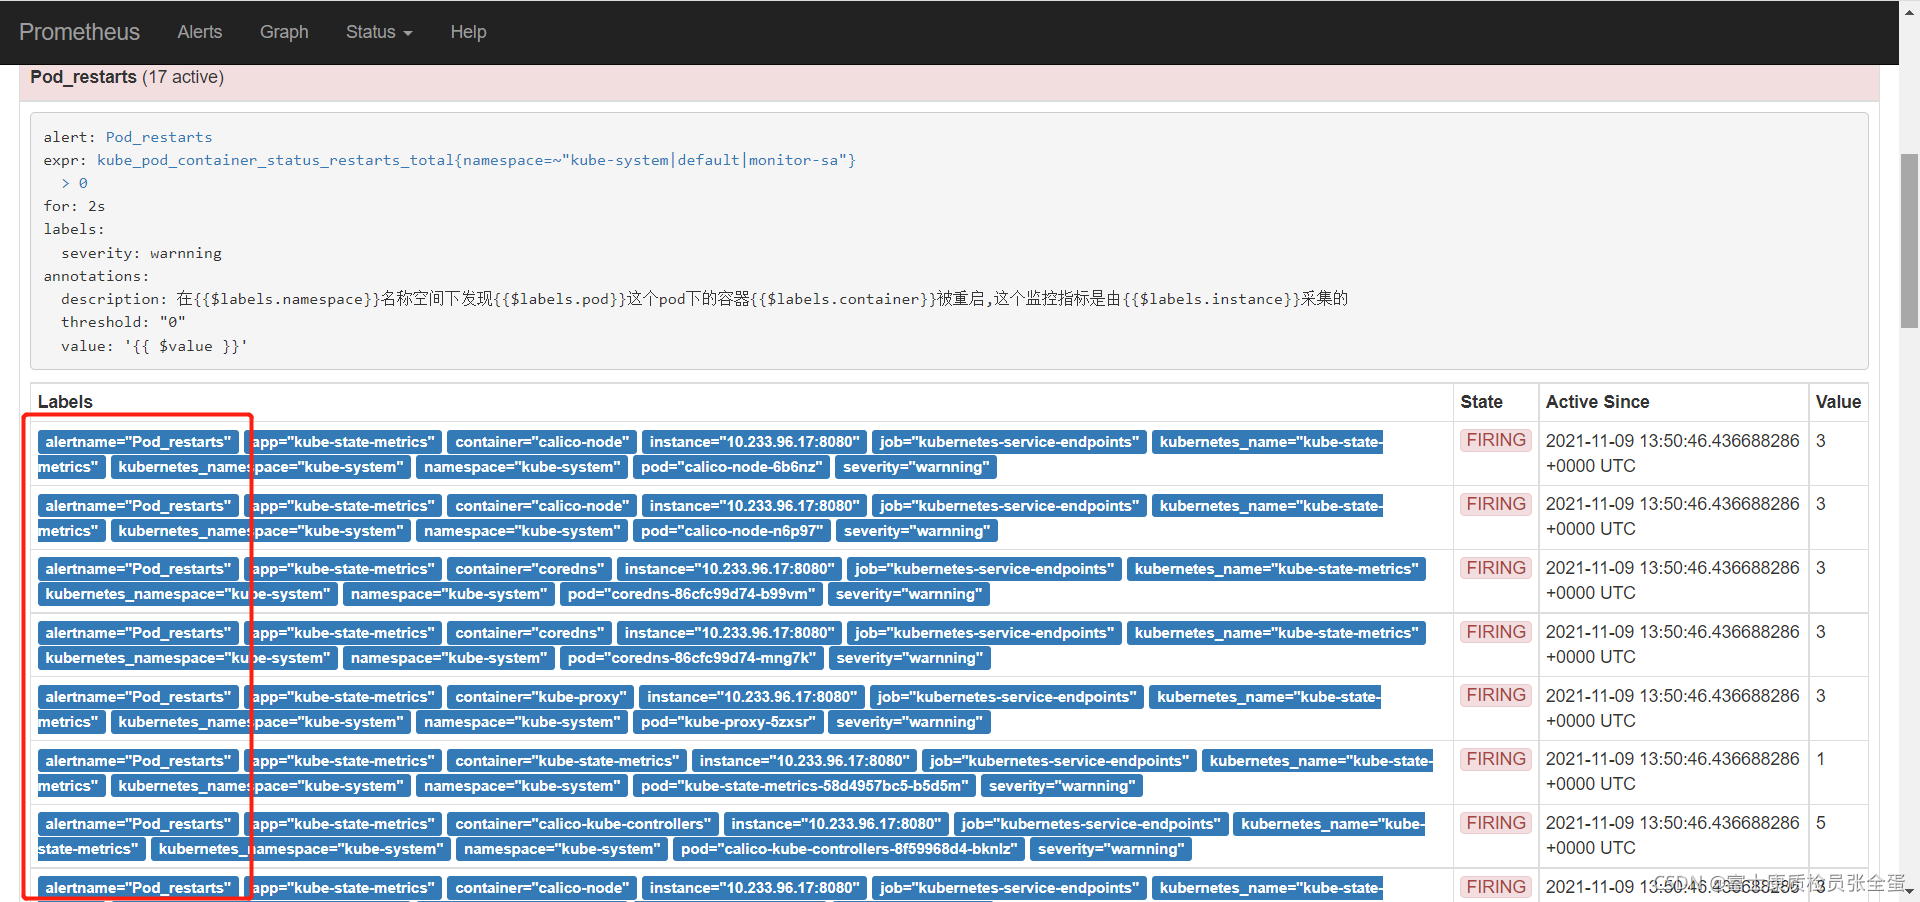Click value 5 in calico-kube-controllers row
Viewport: 1920px width, 902px height.
(x=1821, y=823)
